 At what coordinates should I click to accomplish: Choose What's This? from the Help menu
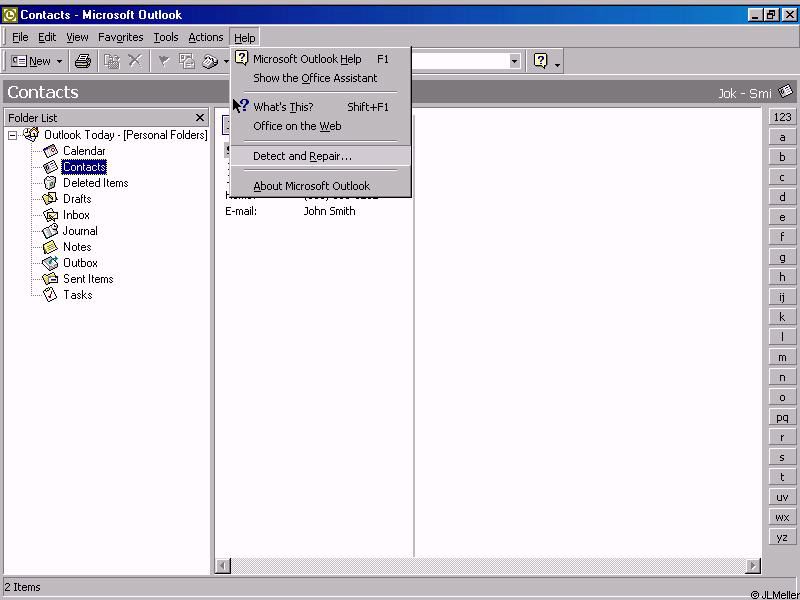321,107
